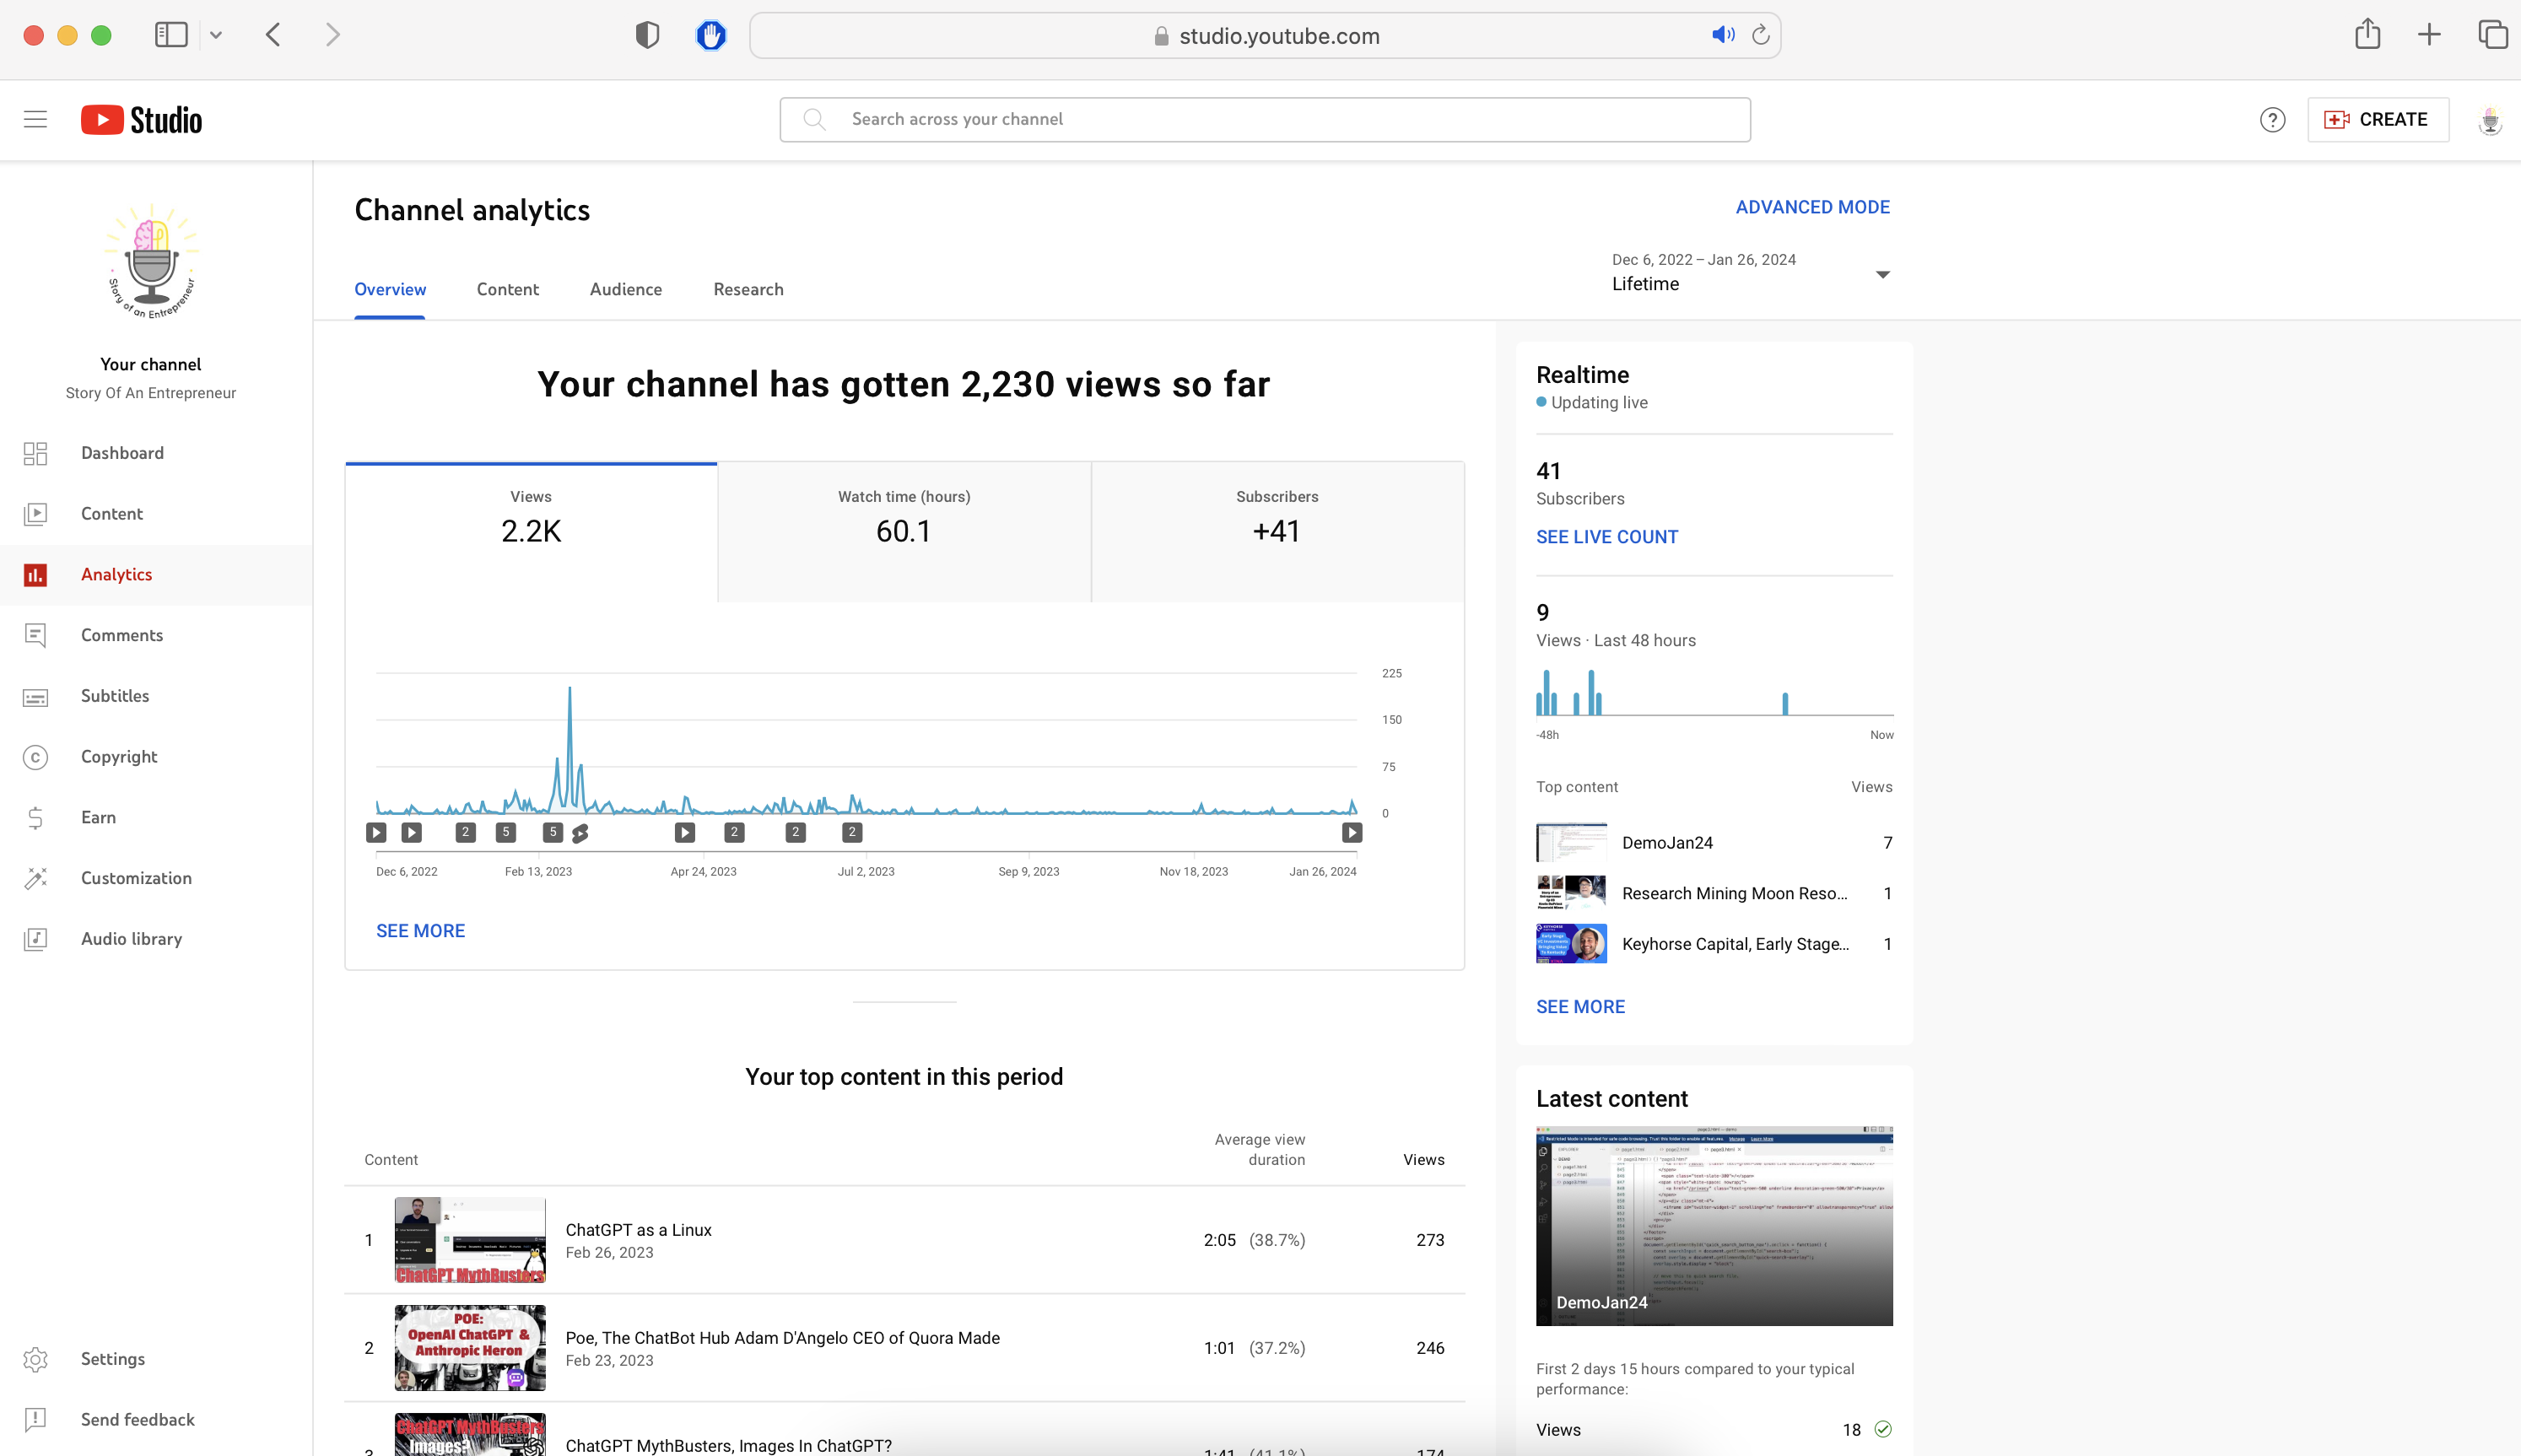Open the Comments section

(156, 635)
